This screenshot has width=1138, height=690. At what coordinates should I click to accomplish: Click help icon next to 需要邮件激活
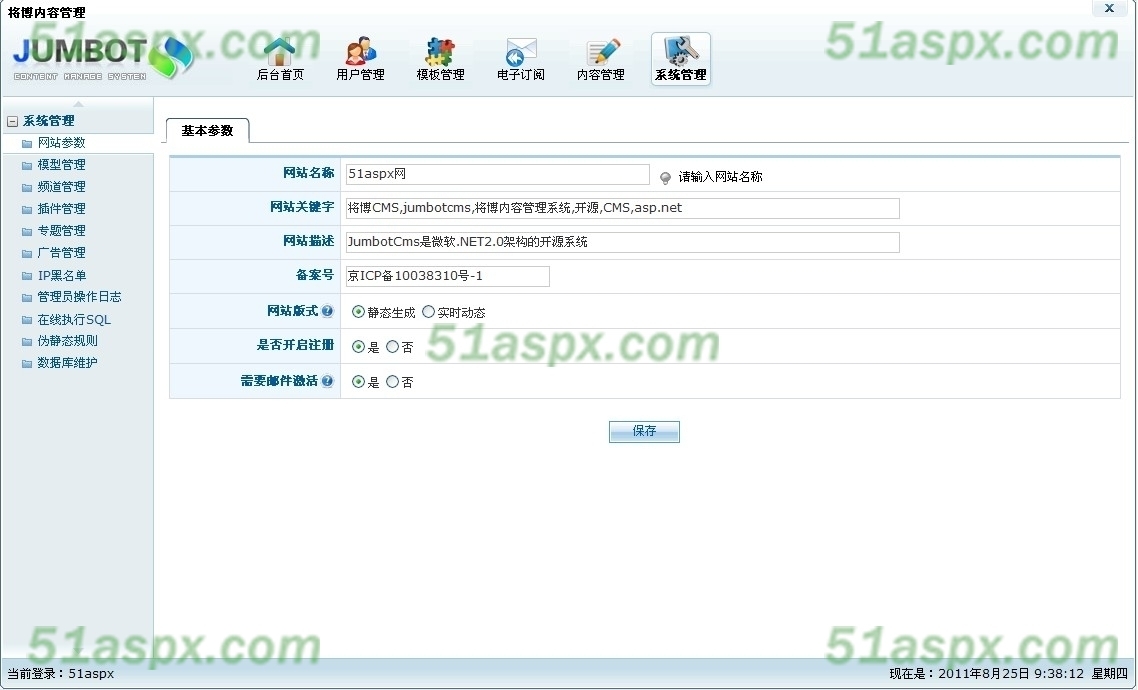click(327, 381)
